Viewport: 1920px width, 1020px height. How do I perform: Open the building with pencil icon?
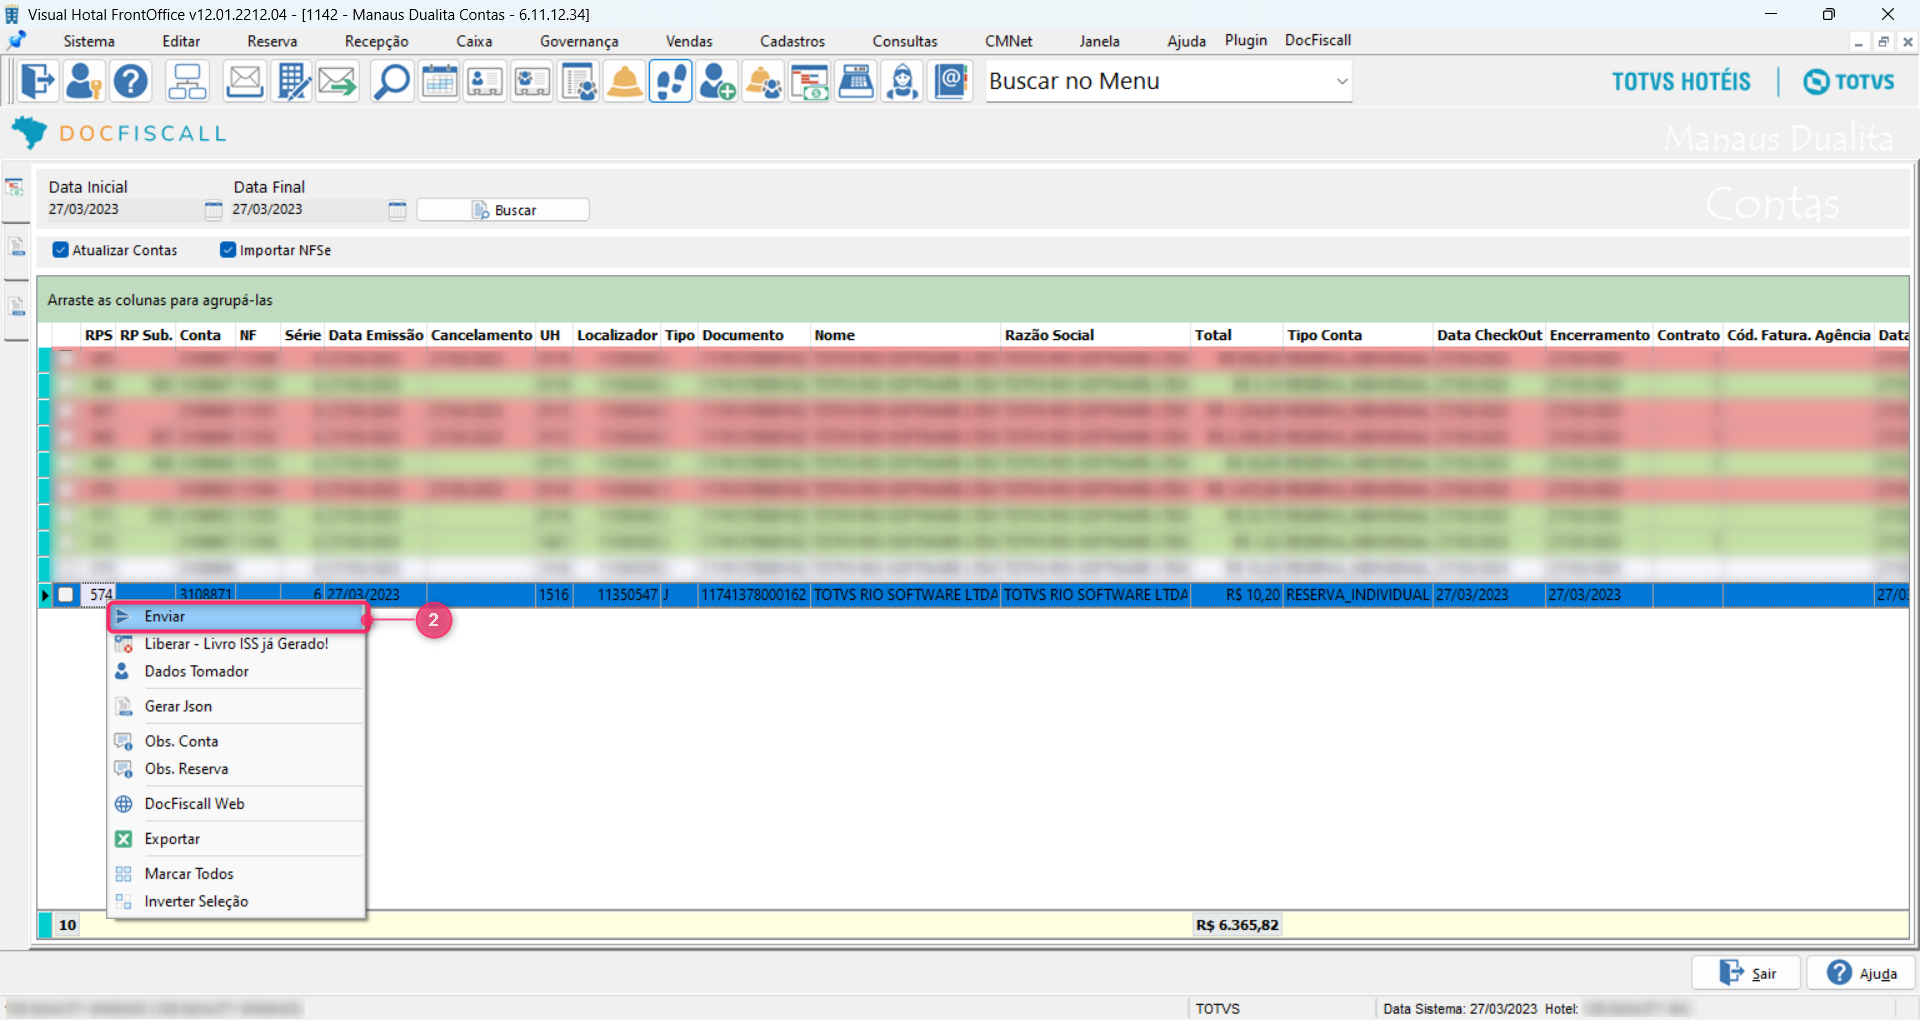click(x=292, y=81)
